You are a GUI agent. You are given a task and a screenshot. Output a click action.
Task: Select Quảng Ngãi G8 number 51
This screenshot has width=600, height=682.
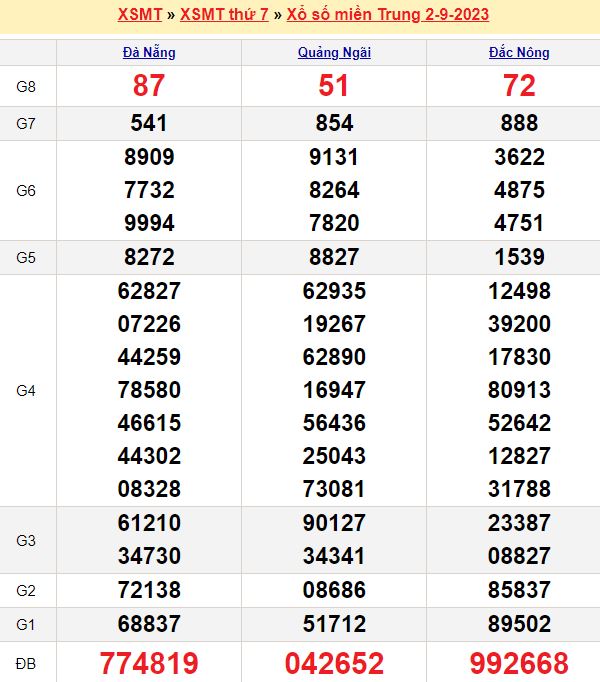coord(334,87)
